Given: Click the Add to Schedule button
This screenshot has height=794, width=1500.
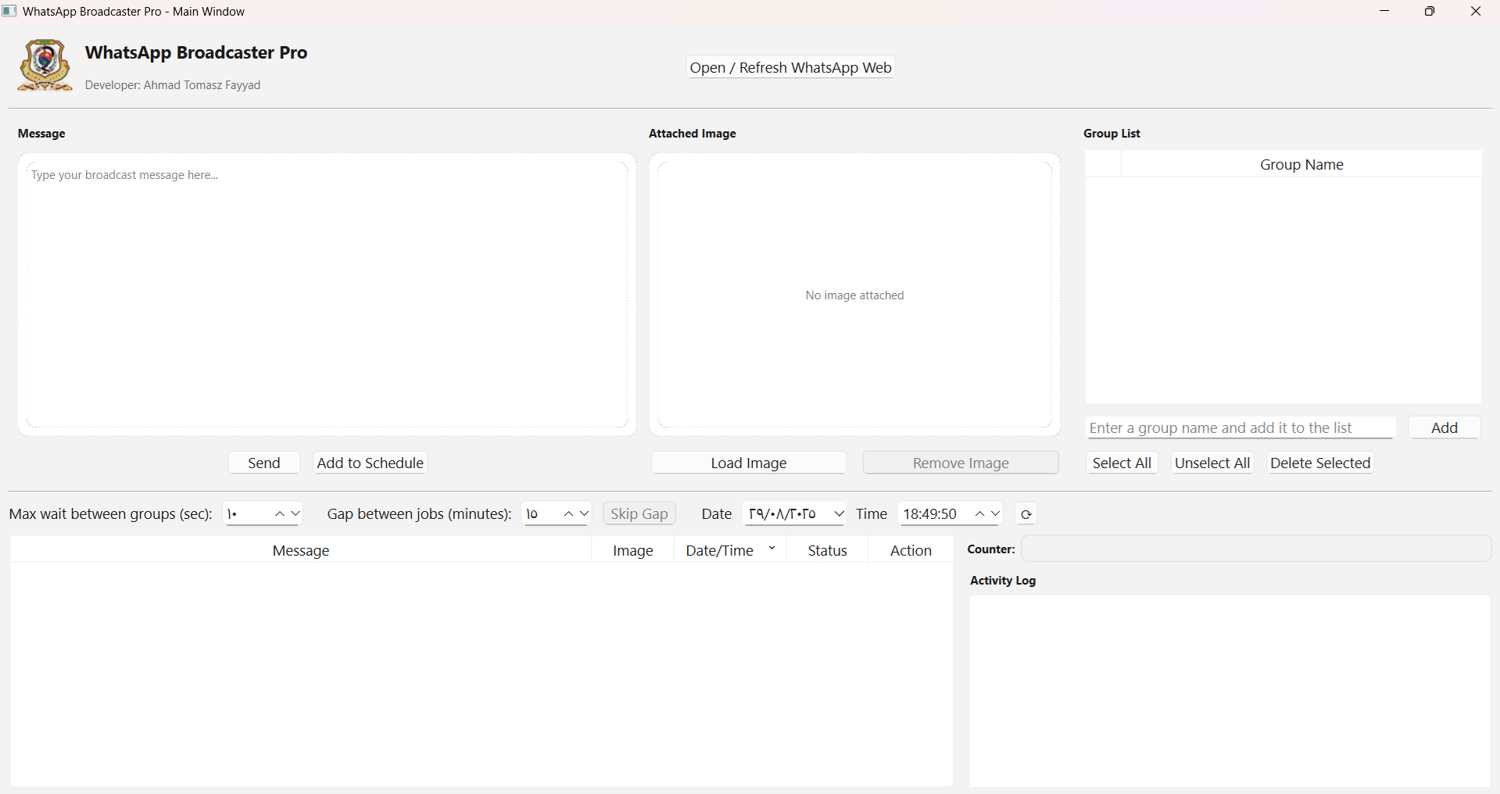Looking at the screenshot, I should point(370,463).
